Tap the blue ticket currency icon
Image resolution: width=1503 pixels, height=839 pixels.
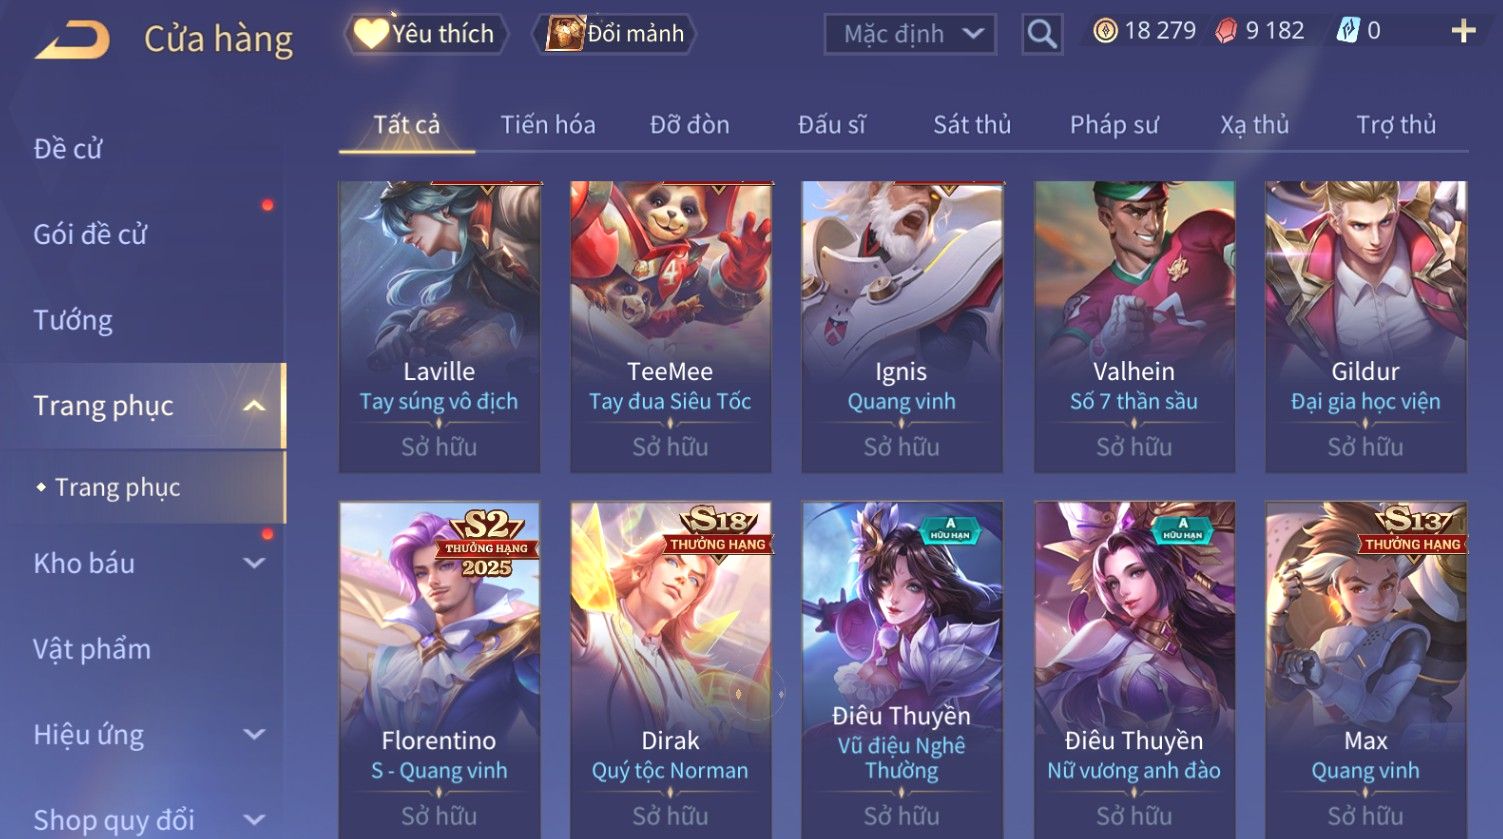1348,31
